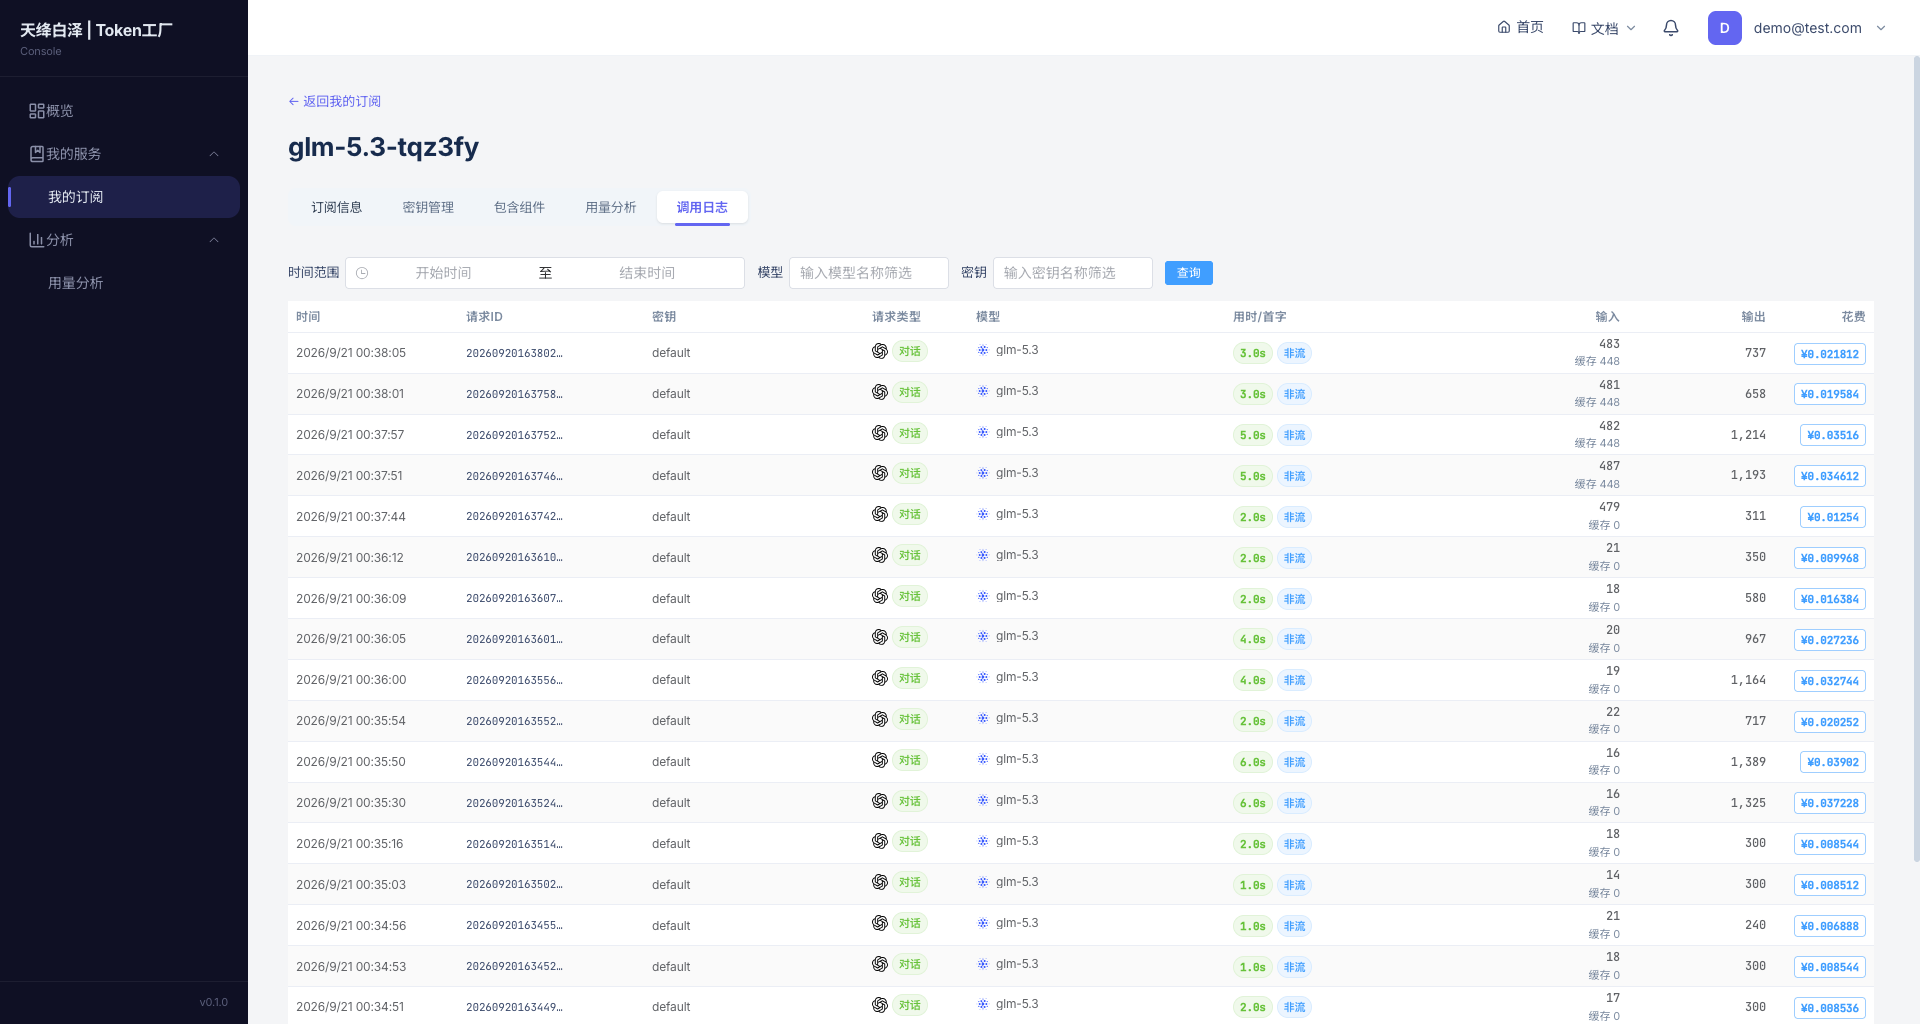Screen dimensions: 1920x1024
Task: Click the 开始时间 start time input
Action: click(x=443, y=273)
